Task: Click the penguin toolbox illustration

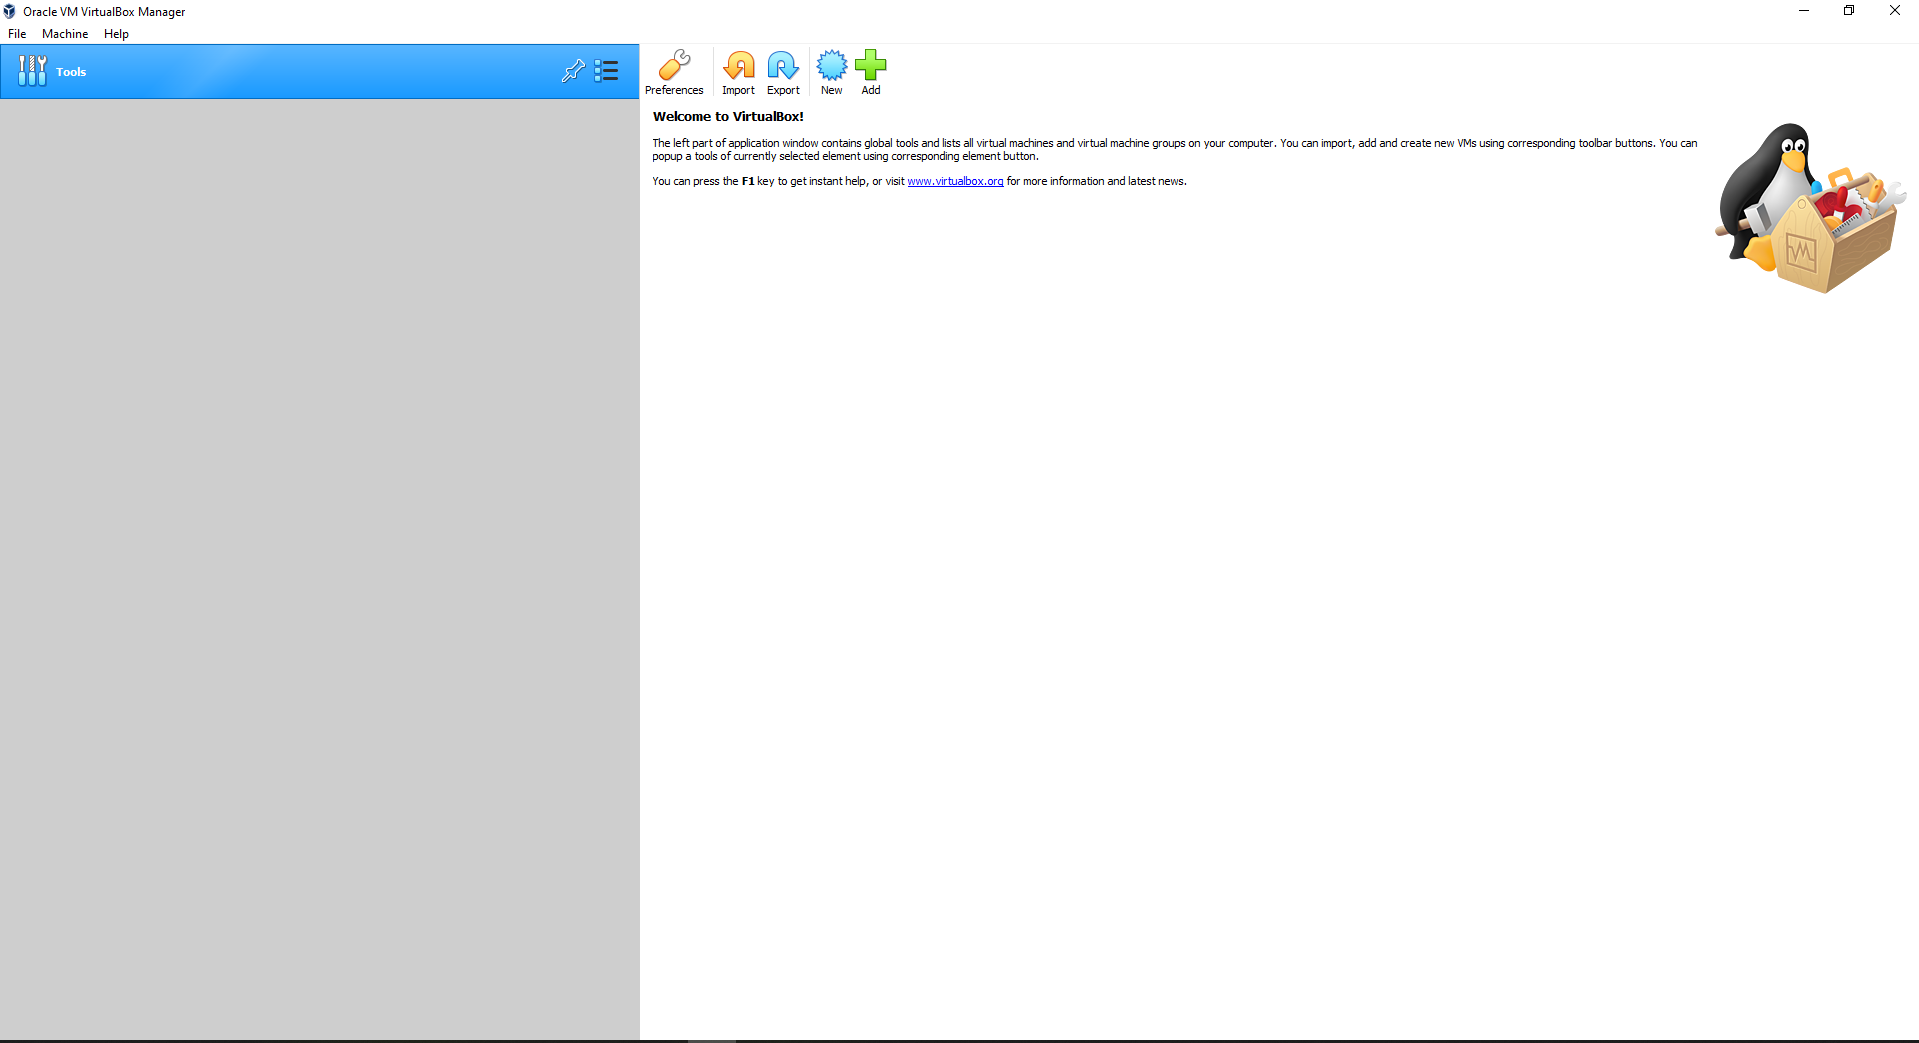Action: pyautogui.click(x=1810, y=208)
